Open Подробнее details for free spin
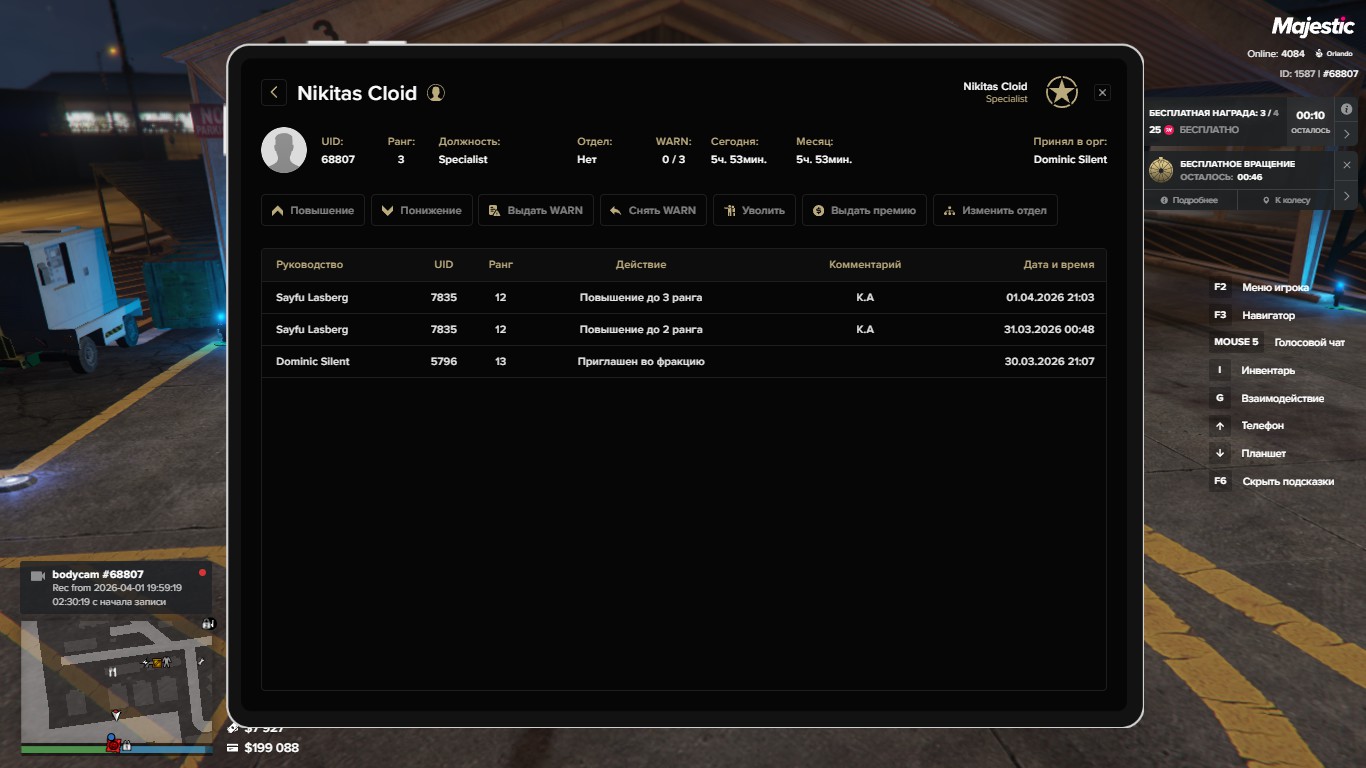 pos(1189,200)
